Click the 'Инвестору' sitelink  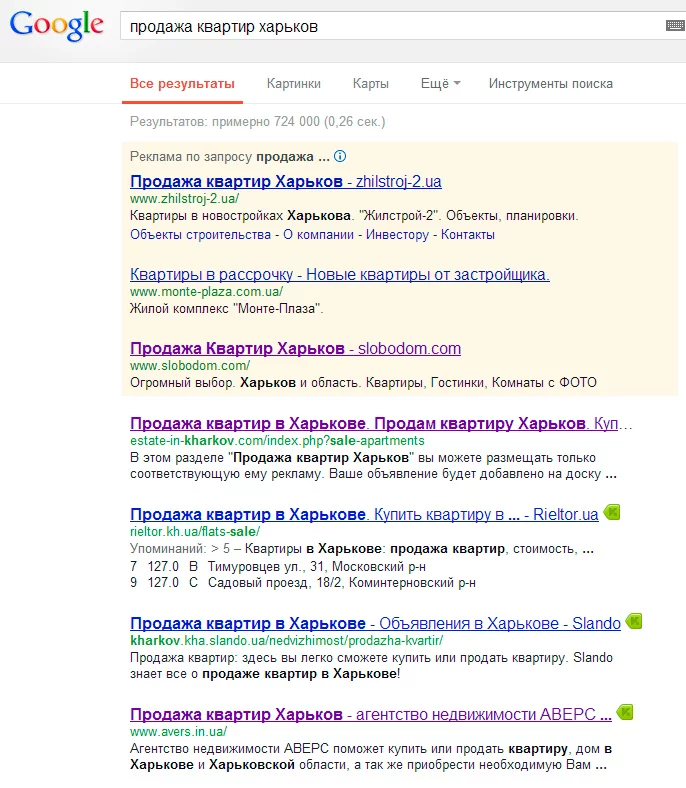[398, 235]
